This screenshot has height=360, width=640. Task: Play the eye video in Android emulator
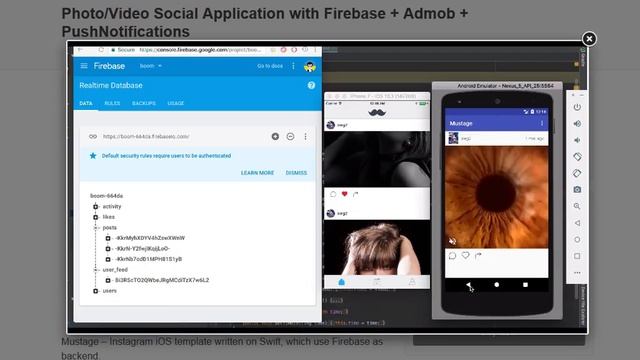click(x=496, y=197)
